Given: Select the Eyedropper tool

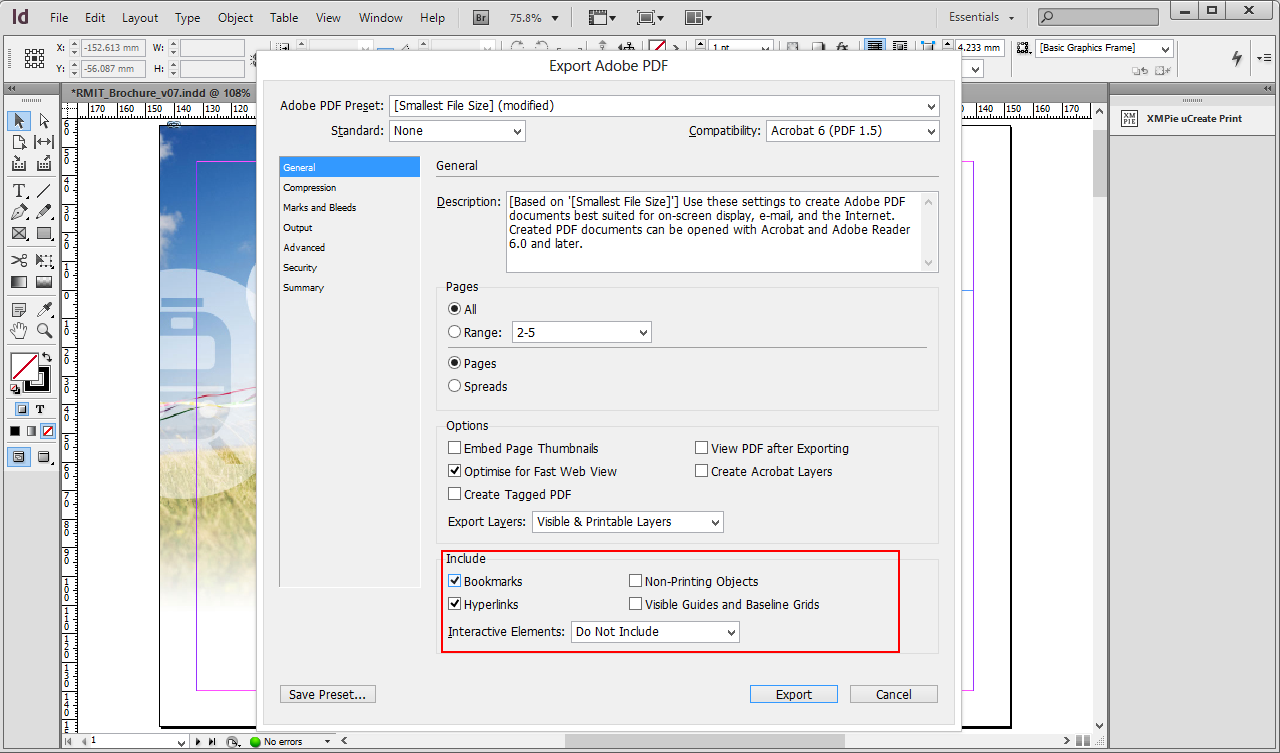Looking at the screenshot, I should (x=44, y=311).
